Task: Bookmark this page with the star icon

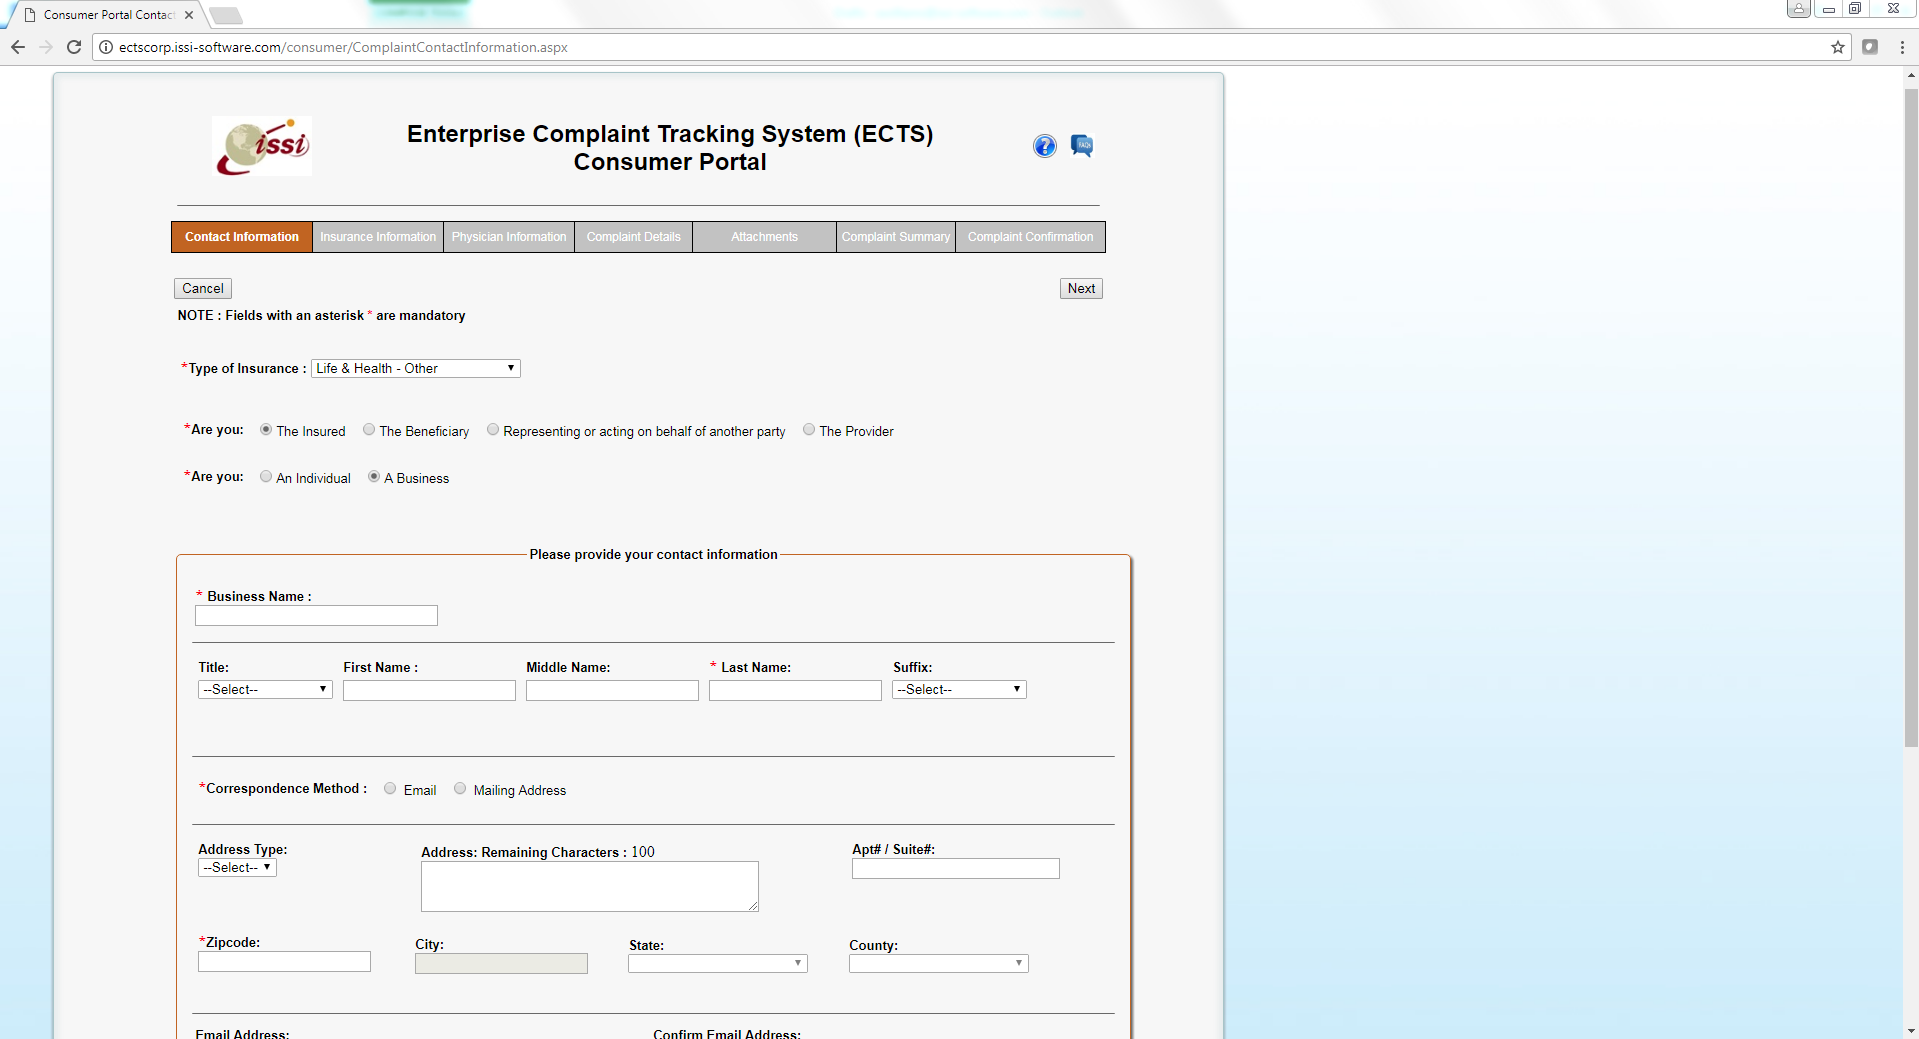Action: [1838, 47]
